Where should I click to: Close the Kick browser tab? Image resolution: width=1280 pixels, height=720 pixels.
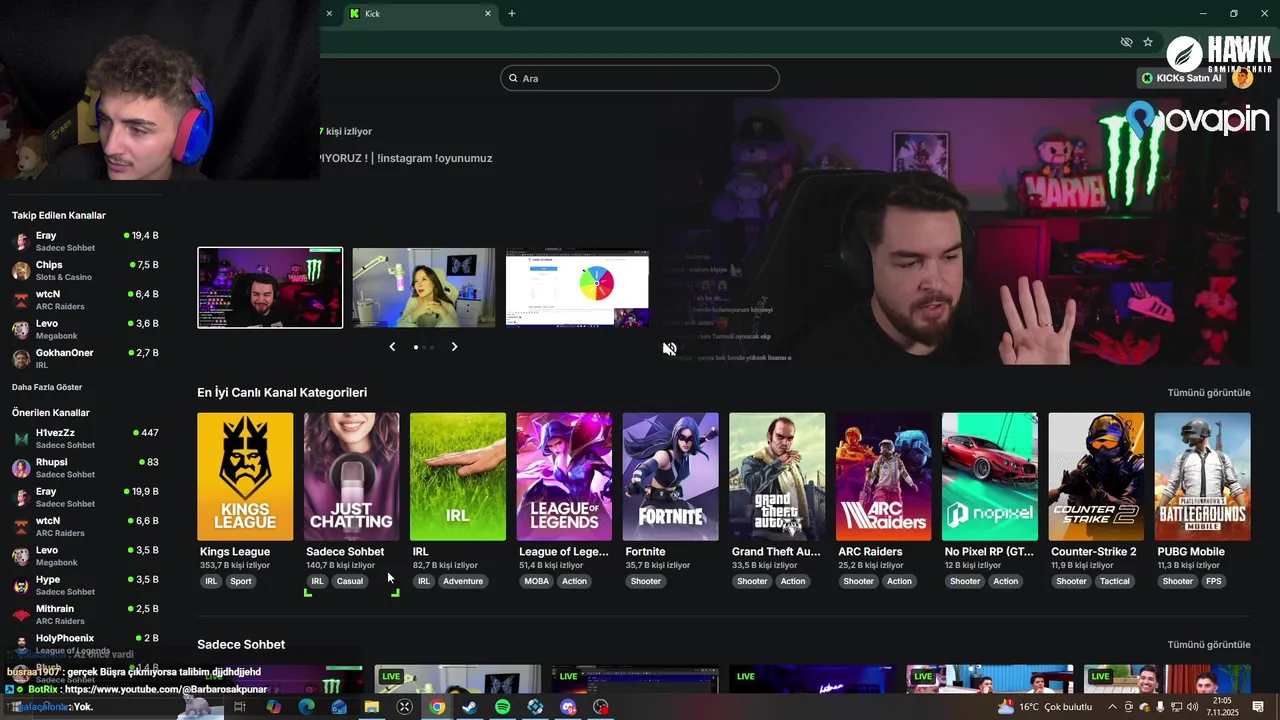tap(488, 14)
